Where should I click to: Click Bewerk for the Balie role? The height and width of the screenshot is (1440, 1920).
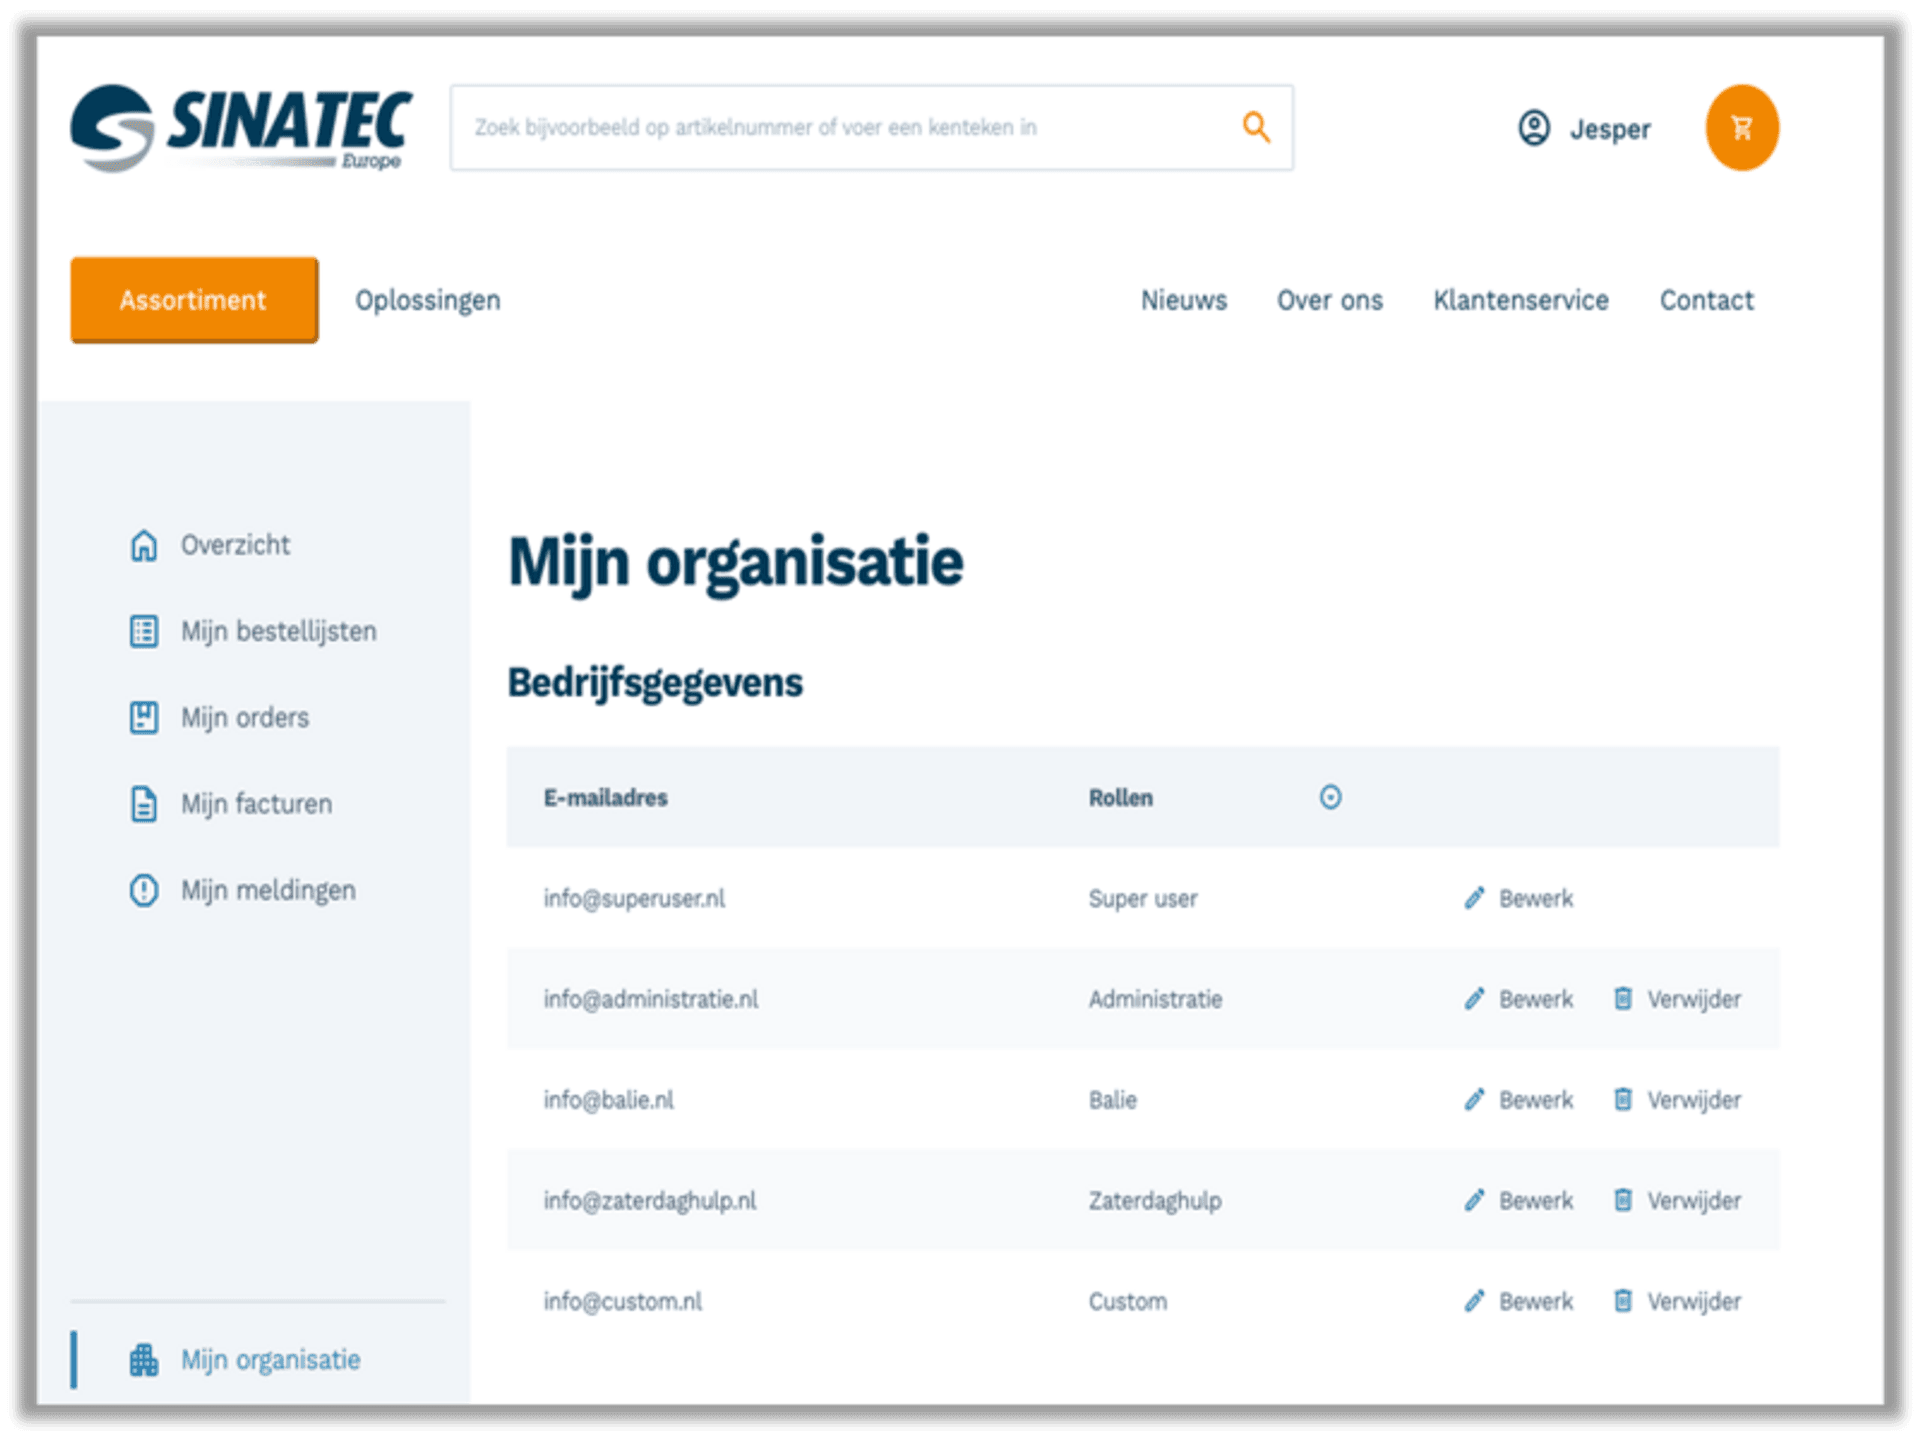tap(1536, 1100)
